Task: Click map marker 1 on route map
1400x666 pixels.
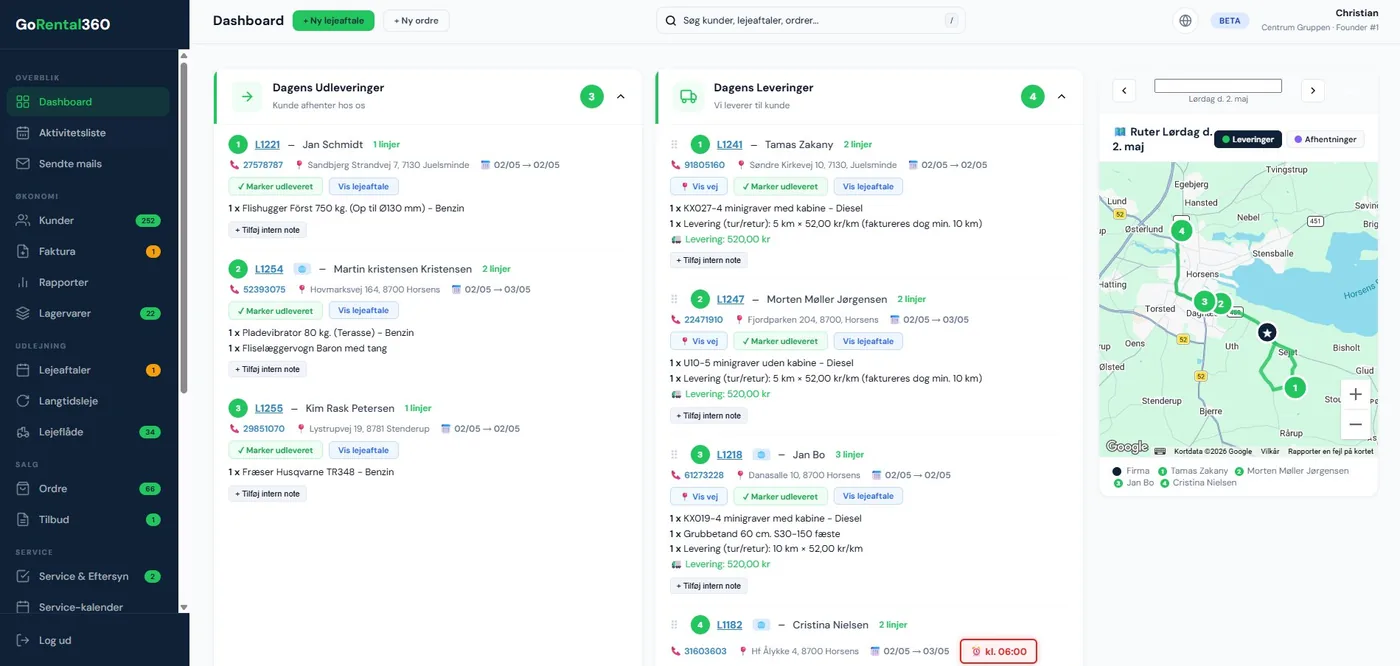Action: click(x=1295, y=387)
